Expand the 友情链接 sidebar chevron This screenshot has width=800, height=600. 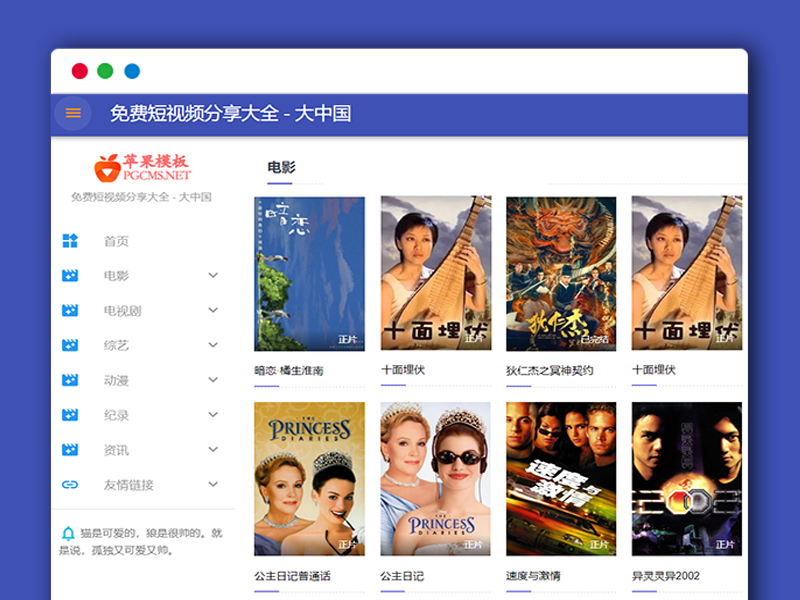(x=213, y=484)
